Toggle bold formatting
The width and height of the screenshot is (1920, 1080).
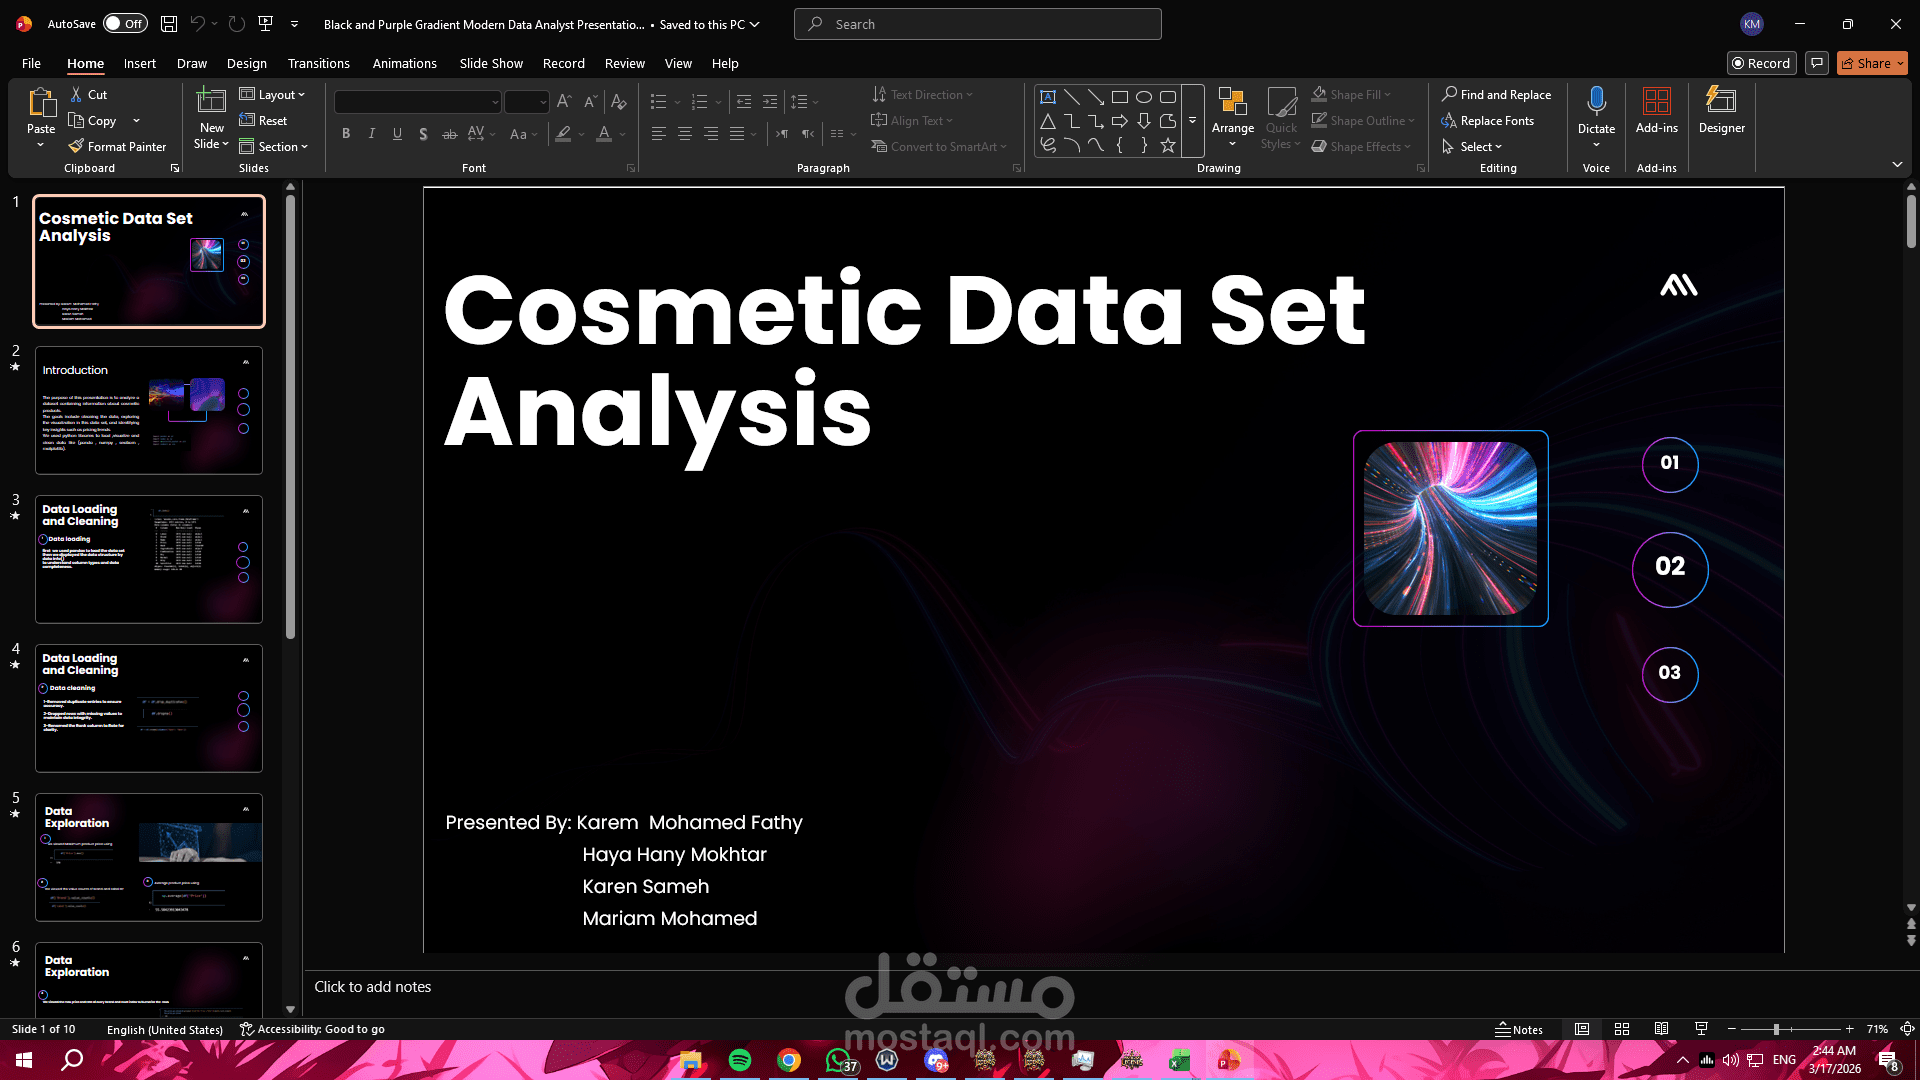(346, 133)
